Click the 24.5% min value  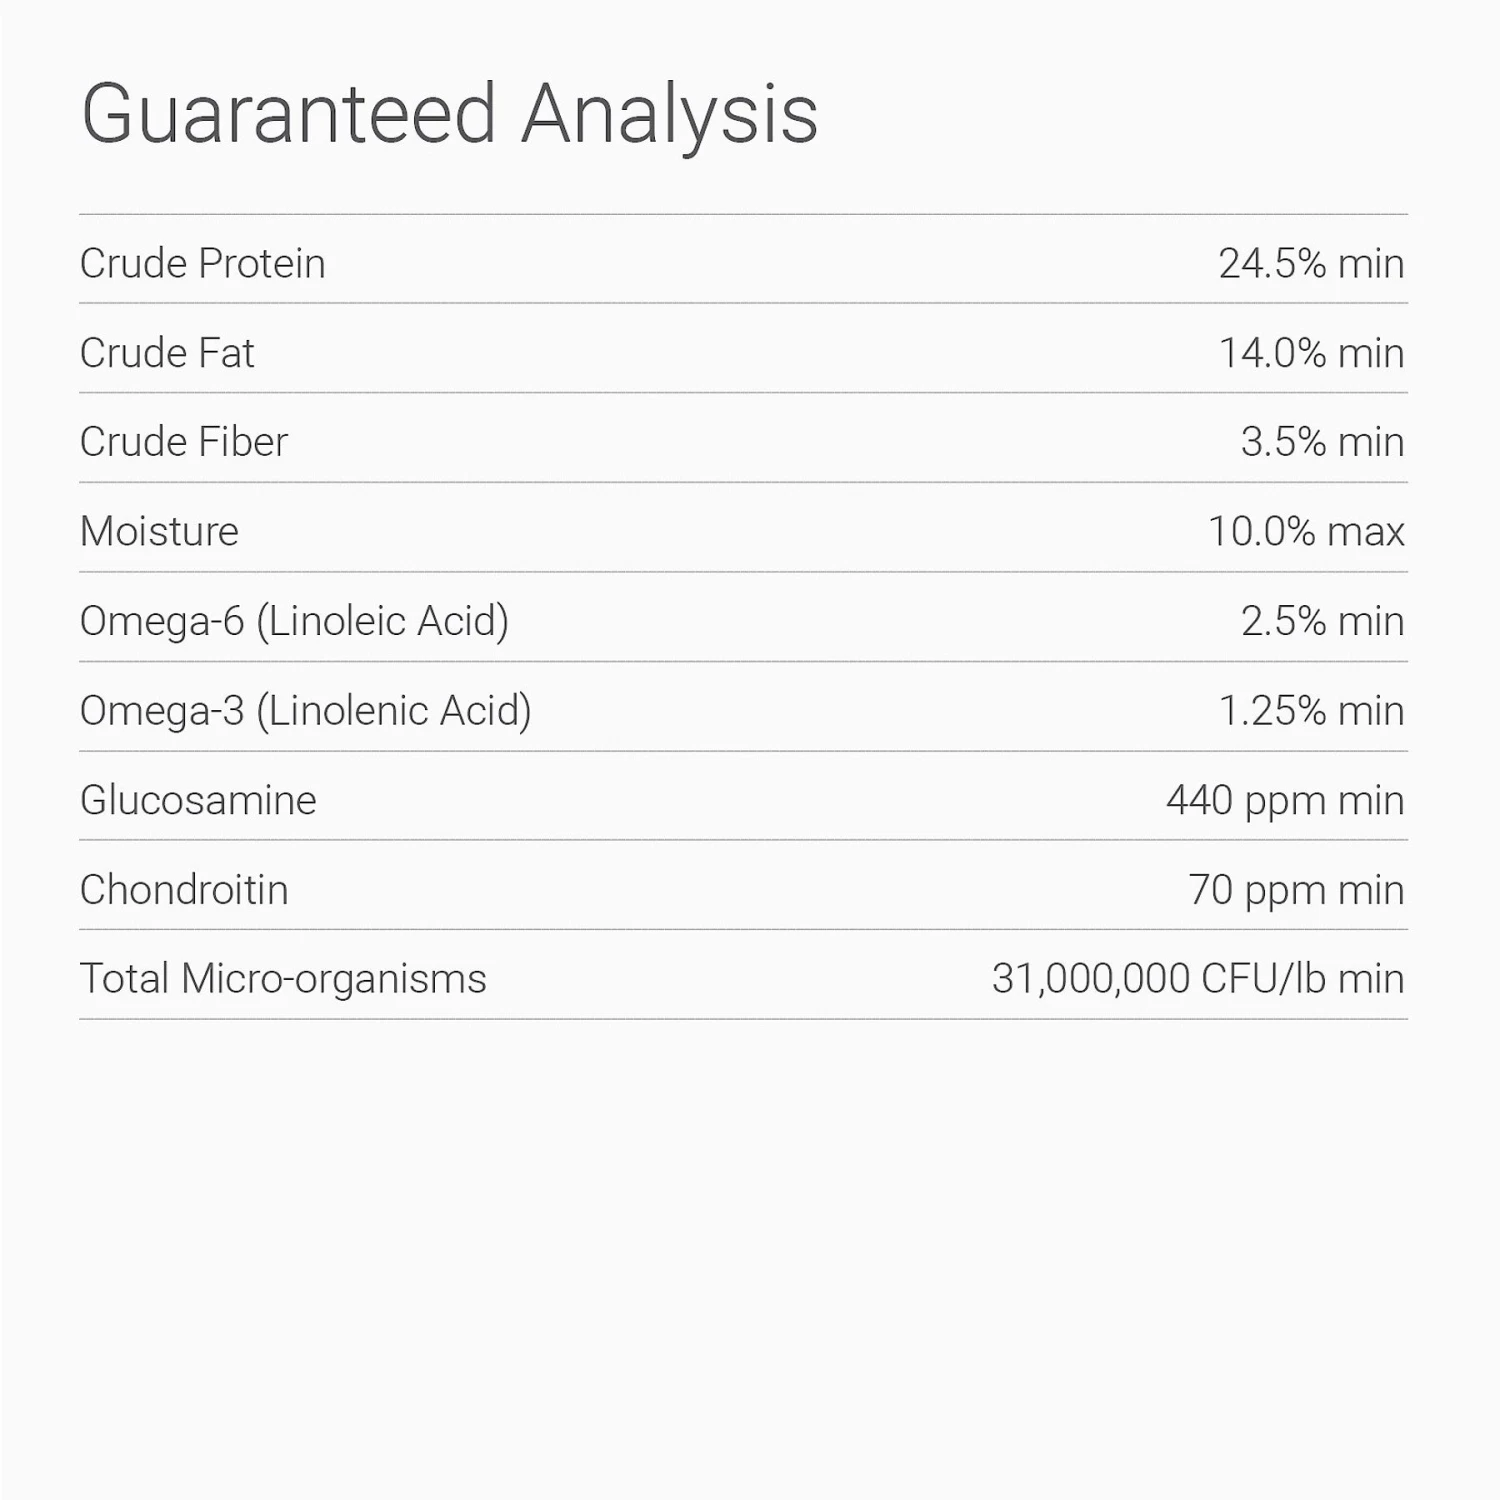coord(1310,264)
